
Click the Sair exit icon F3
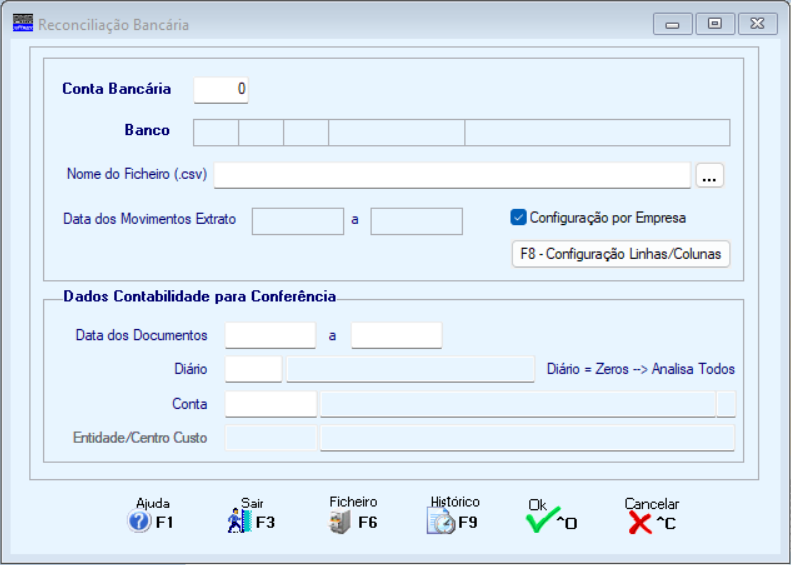pyautogui.click(x=239, y=521)
